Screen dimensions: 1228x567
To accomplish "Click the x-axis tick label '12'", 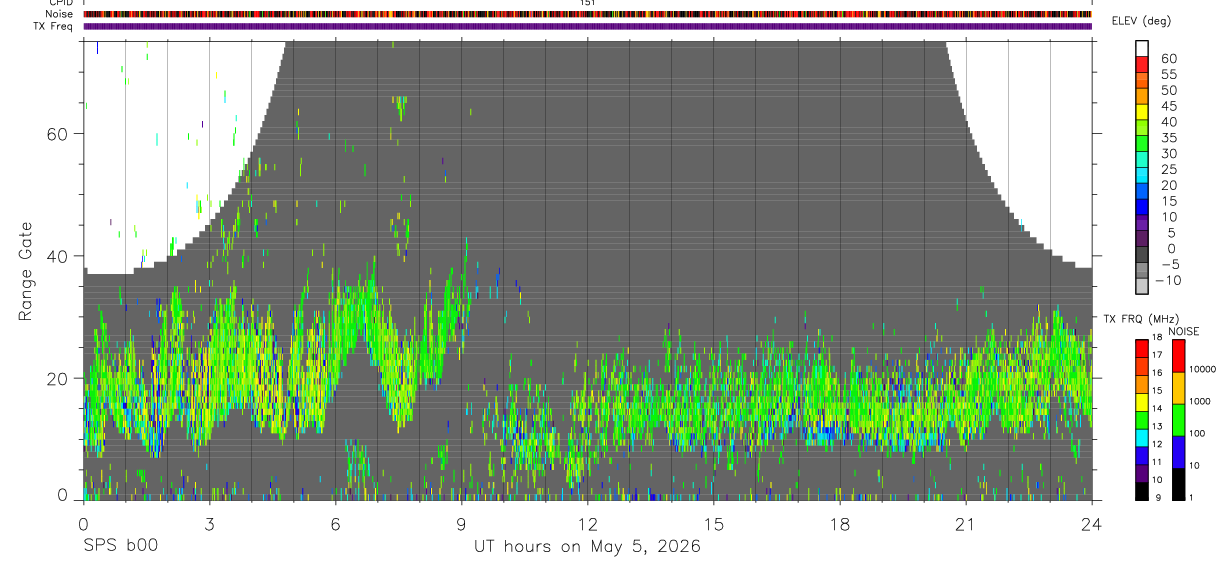I will [x=587, y=523].
